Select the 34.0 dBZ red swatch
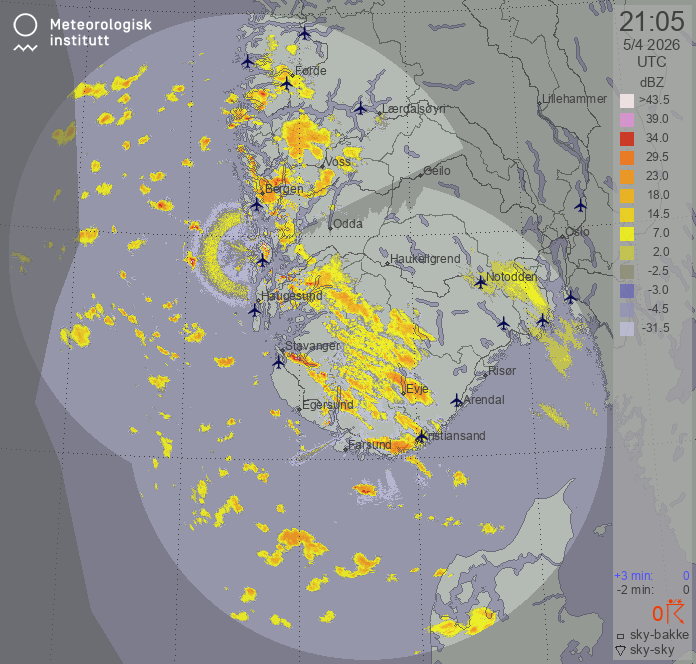Viewport: 696px width, 664px height. (627, 138)
